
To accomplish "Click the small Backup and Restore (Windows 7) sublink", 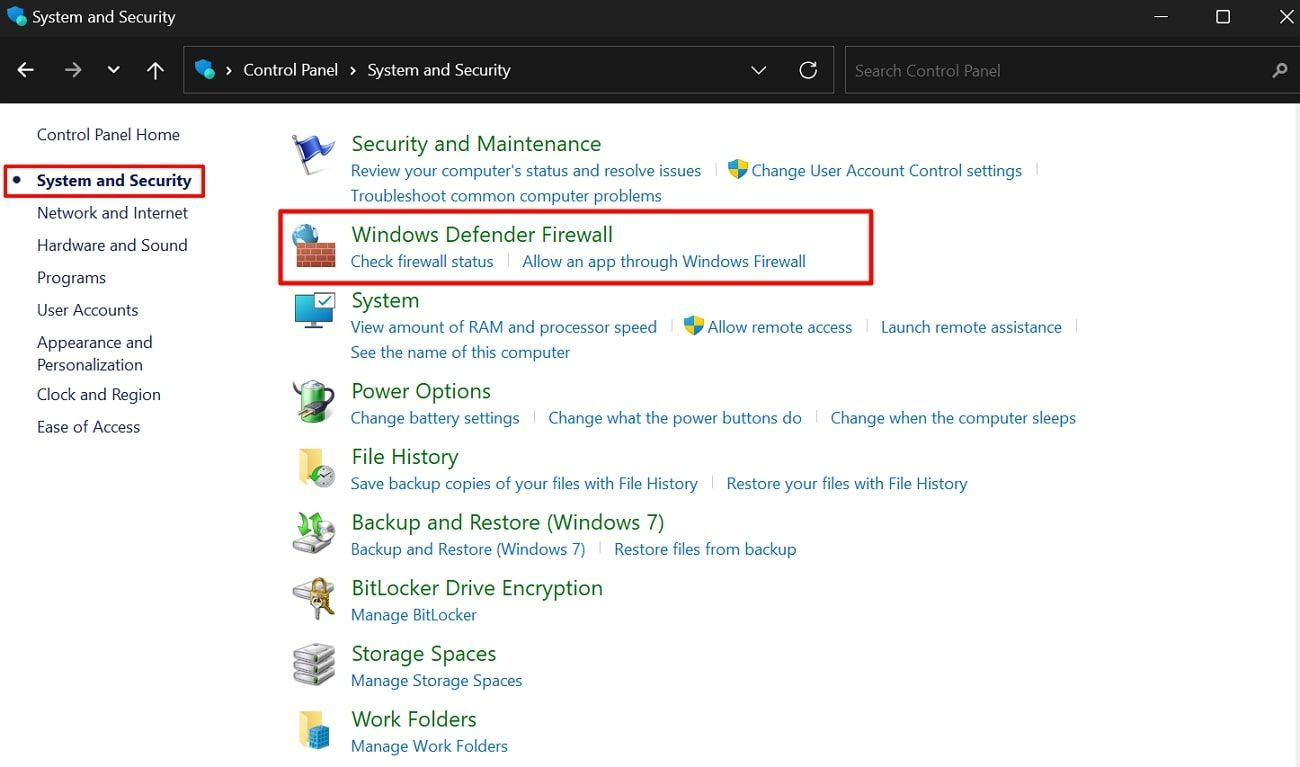I will (x=468, y=550).
